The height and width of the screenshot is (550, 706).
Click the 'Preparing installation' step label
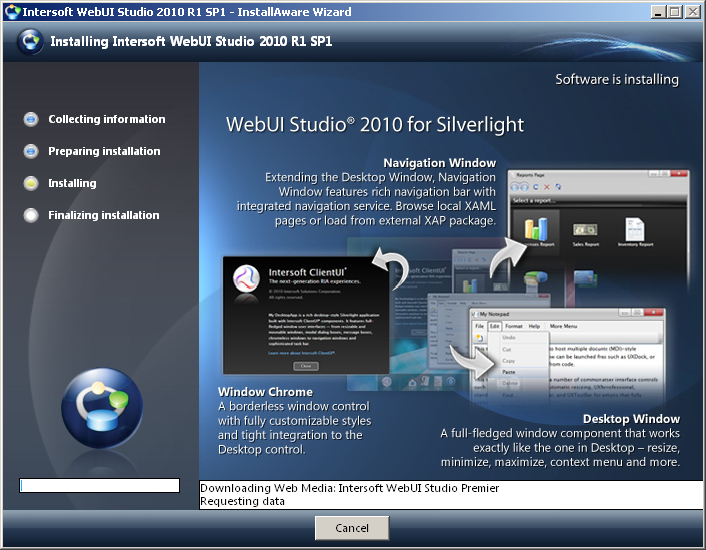point(104,151)
